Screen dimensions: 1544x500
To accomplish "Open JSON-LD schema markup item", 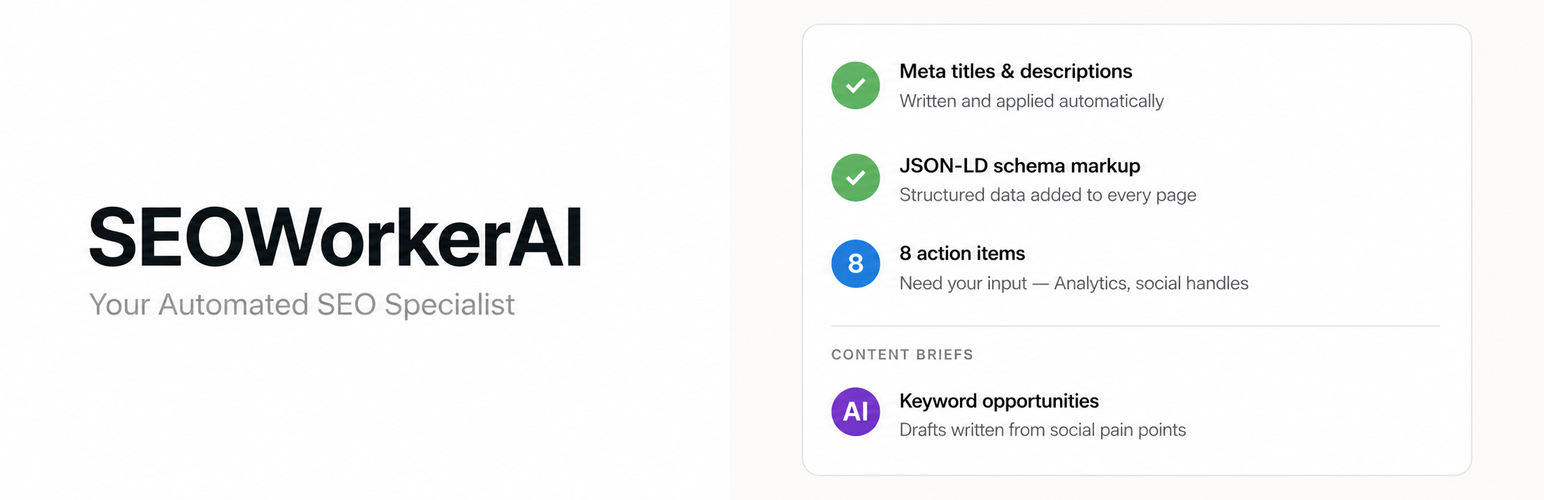I will tap(1020, 166).
